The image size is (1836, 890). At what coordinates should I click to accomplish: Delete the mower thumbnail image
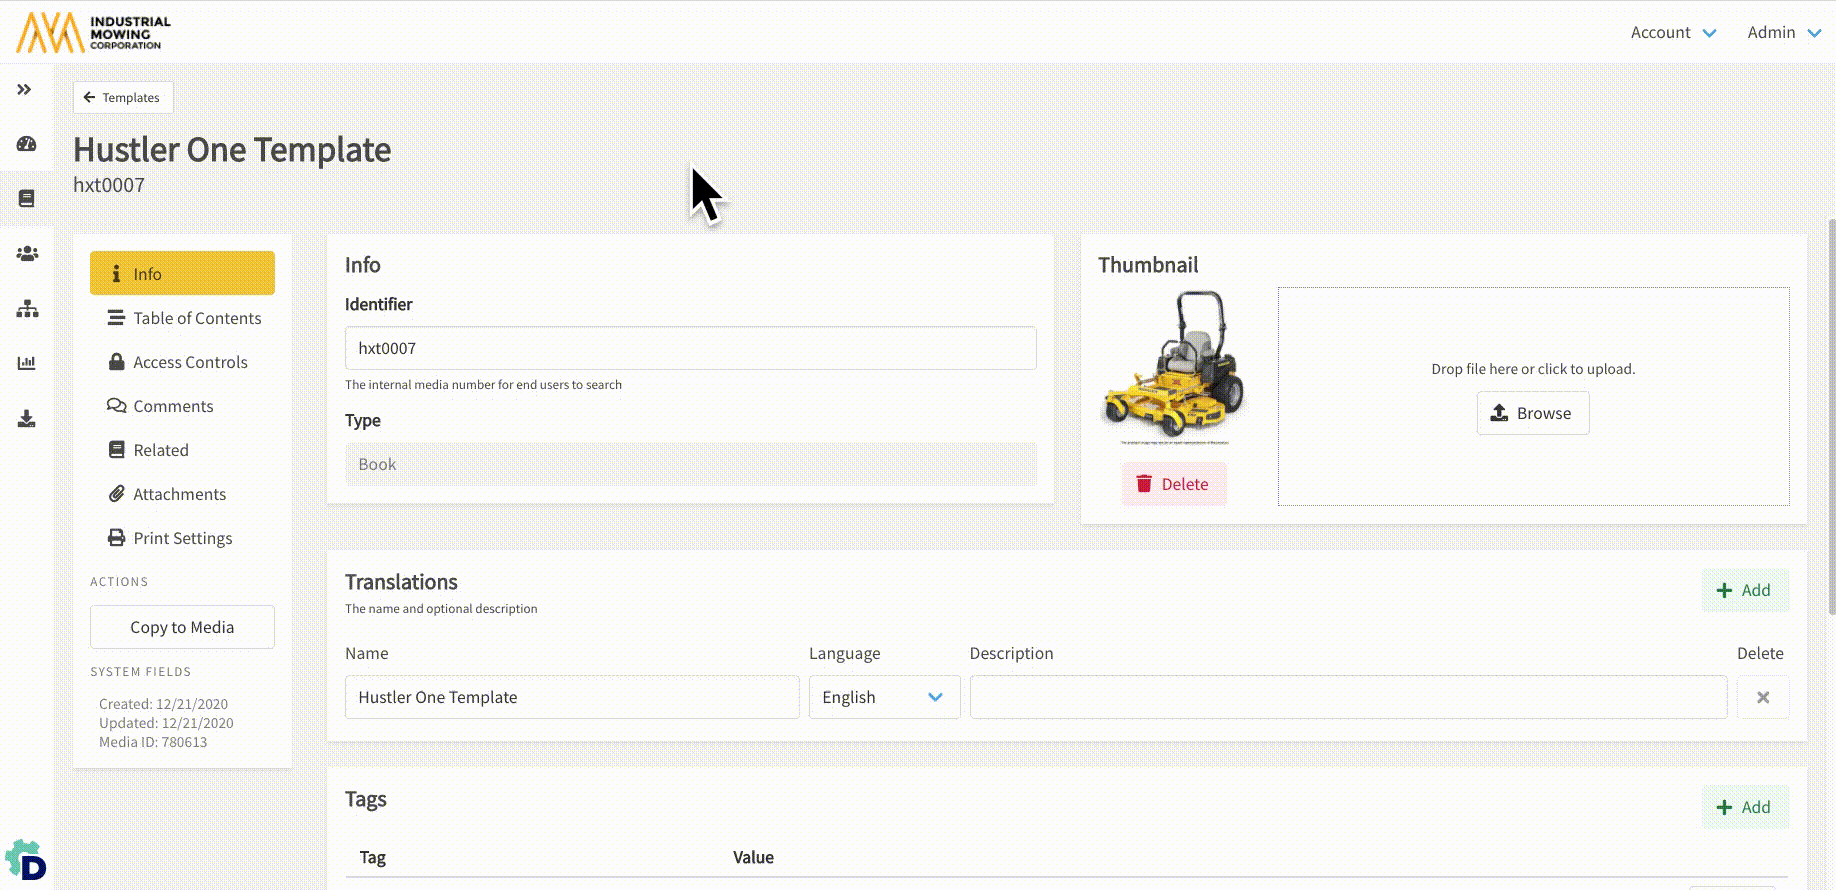click(x=1173, y=484)
